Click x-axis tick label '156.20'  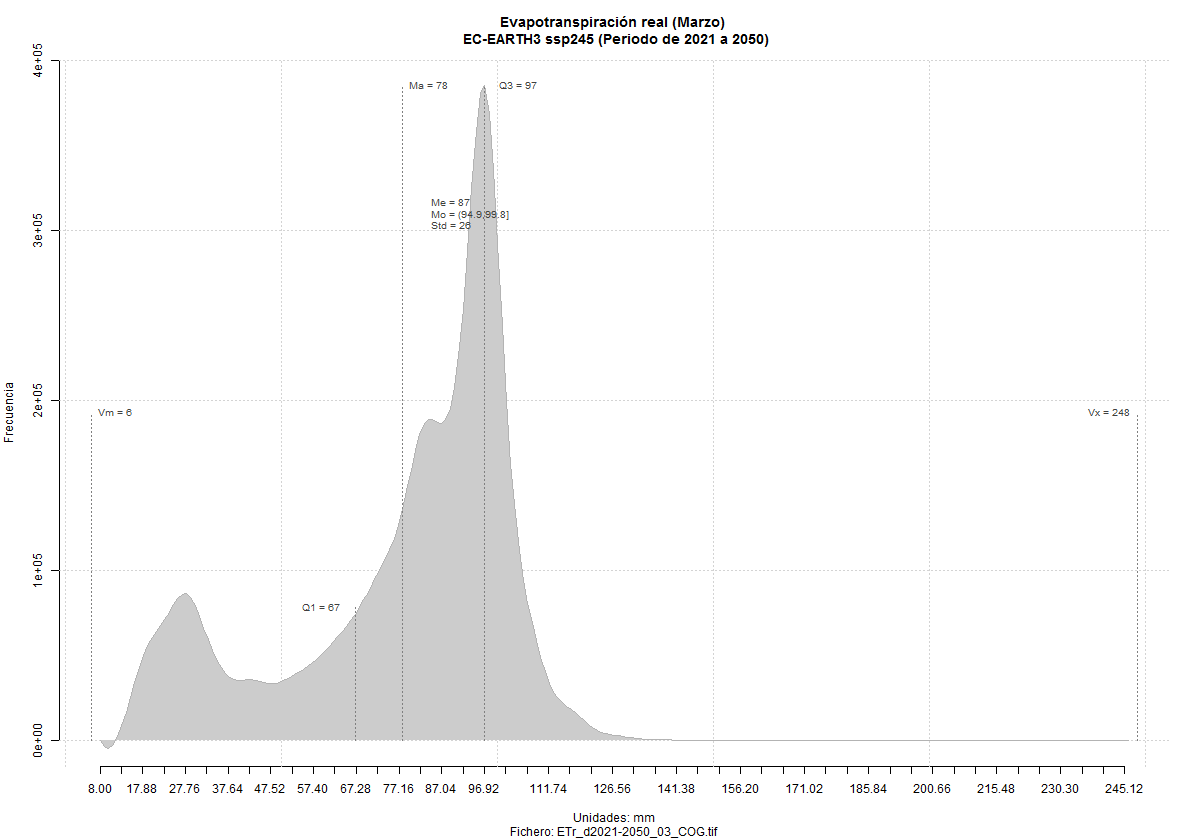pos(740,789)
